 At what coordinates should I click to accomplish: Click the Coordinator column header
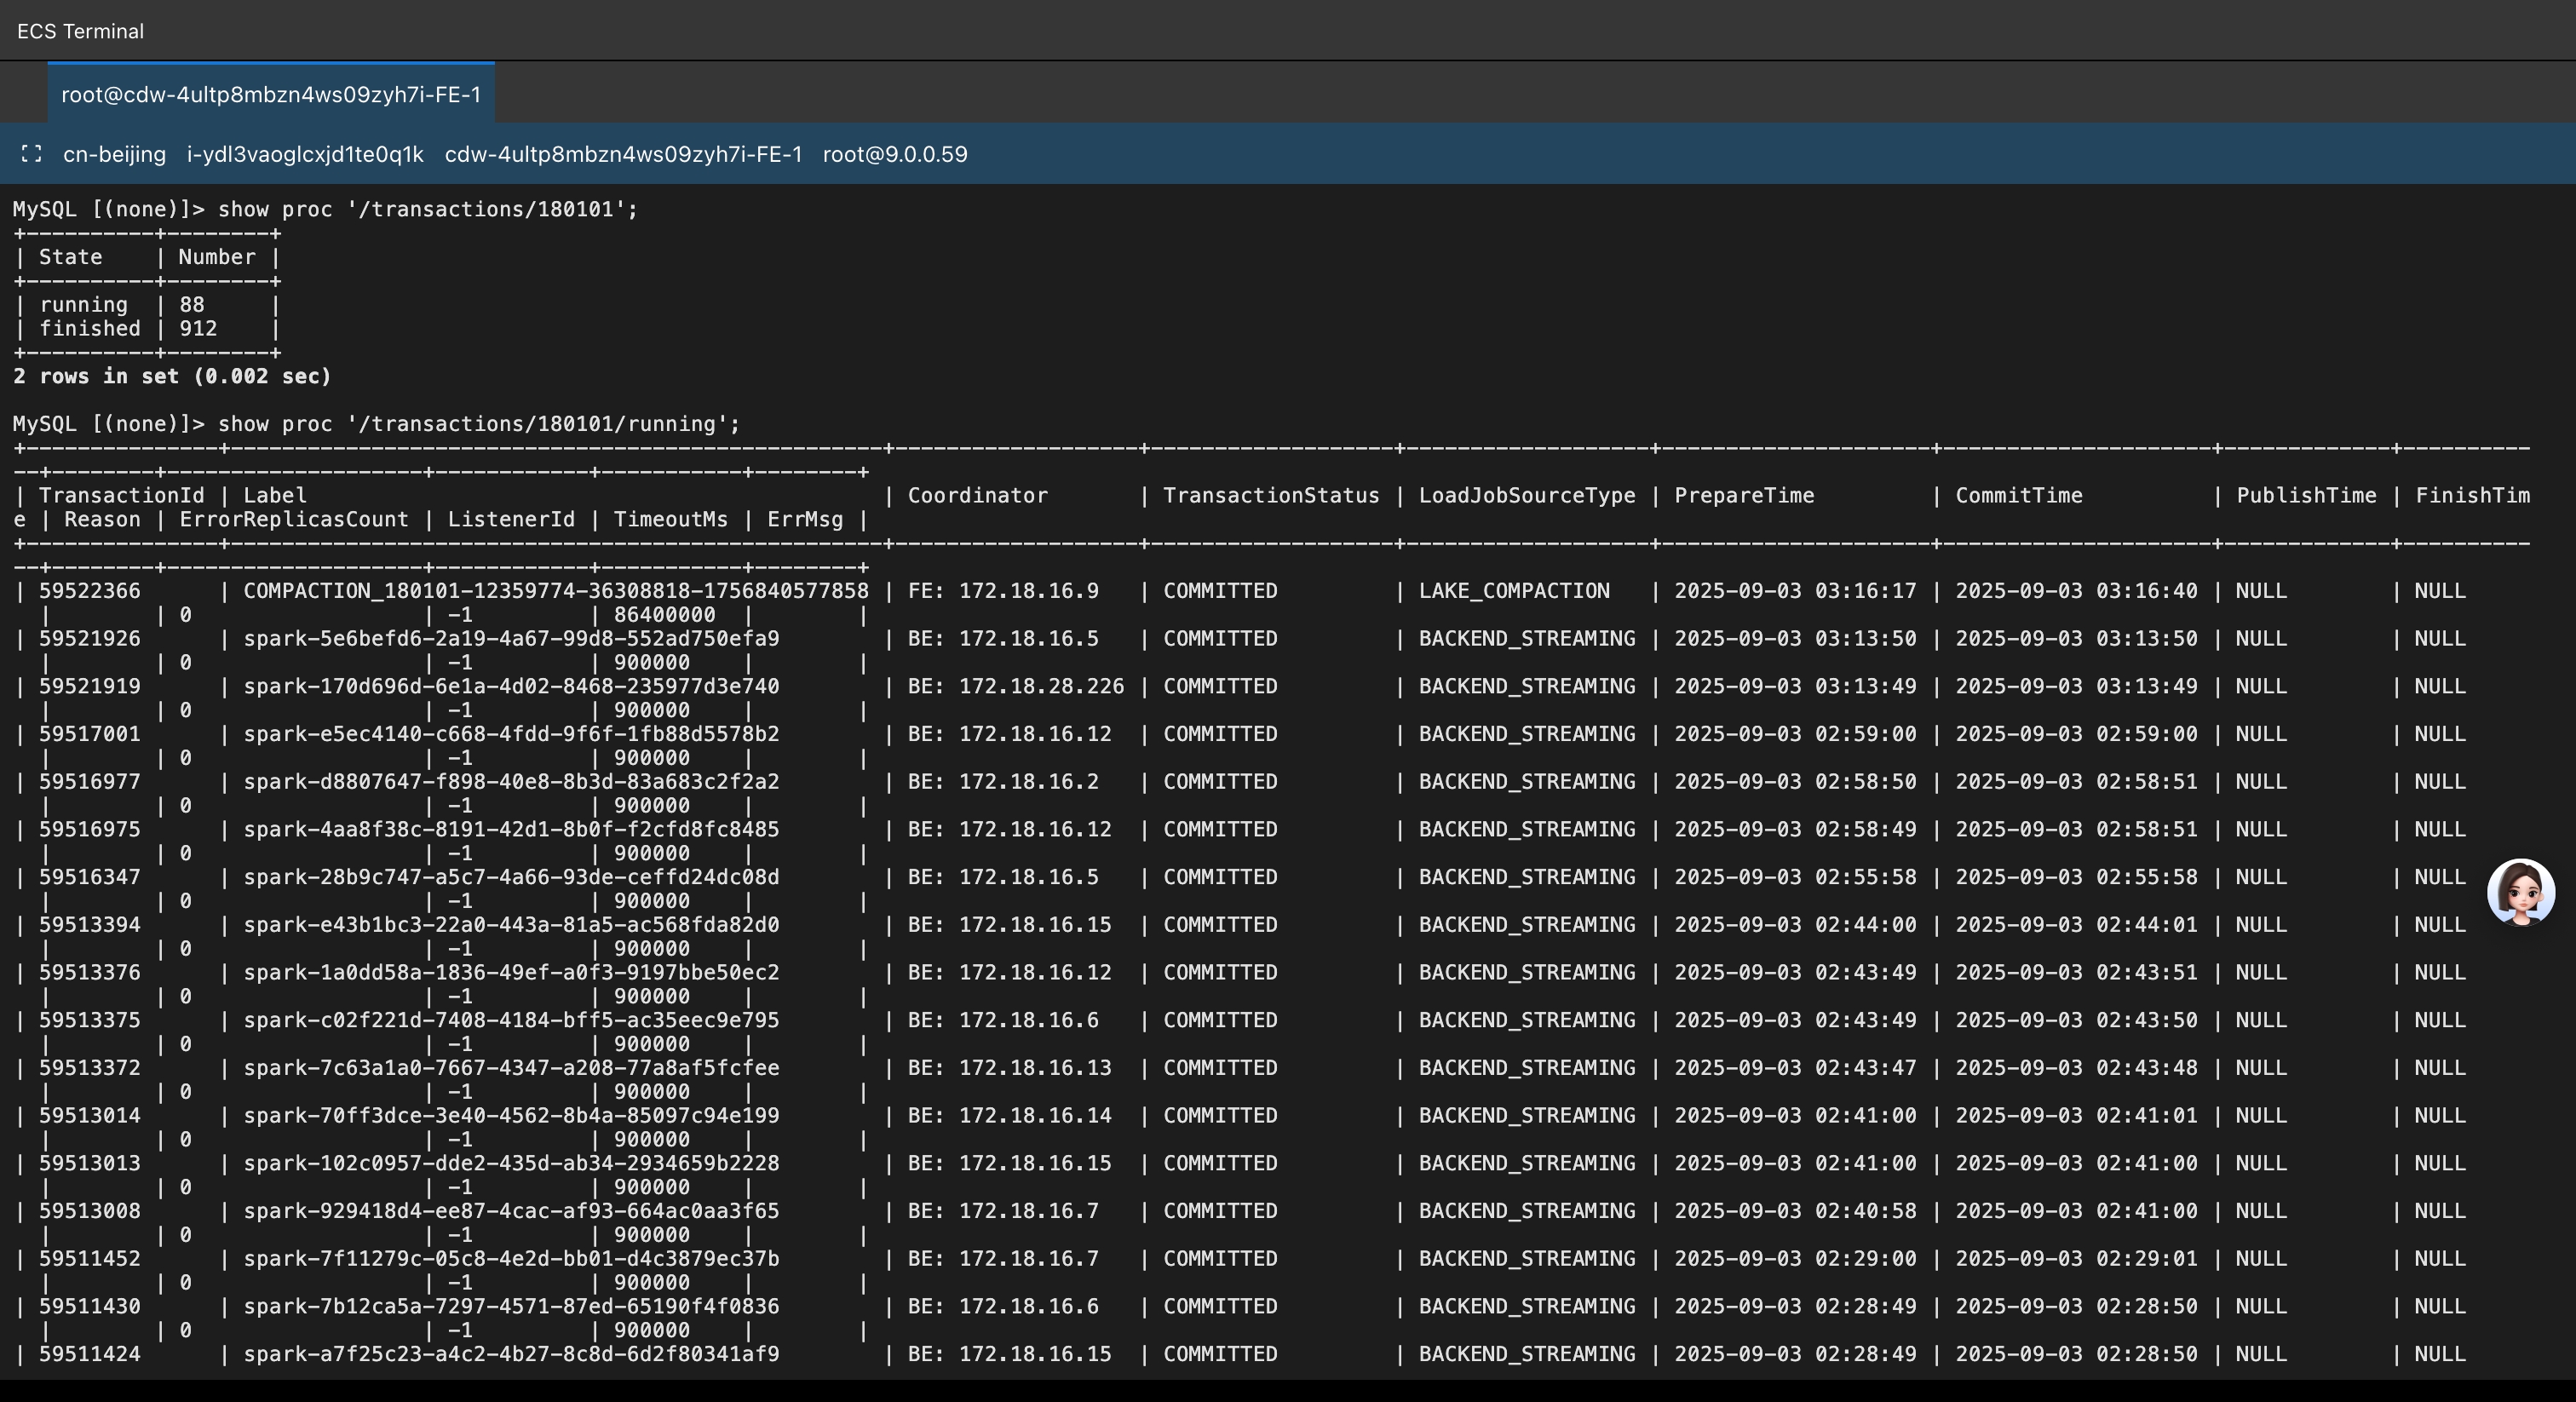coord(977,496)
